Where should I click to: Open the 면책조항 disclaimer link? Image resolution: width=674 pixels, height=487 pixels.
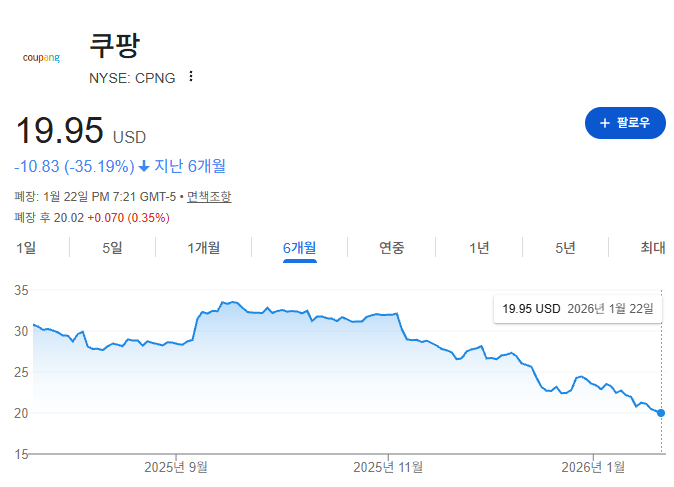(x=209, y=197)
